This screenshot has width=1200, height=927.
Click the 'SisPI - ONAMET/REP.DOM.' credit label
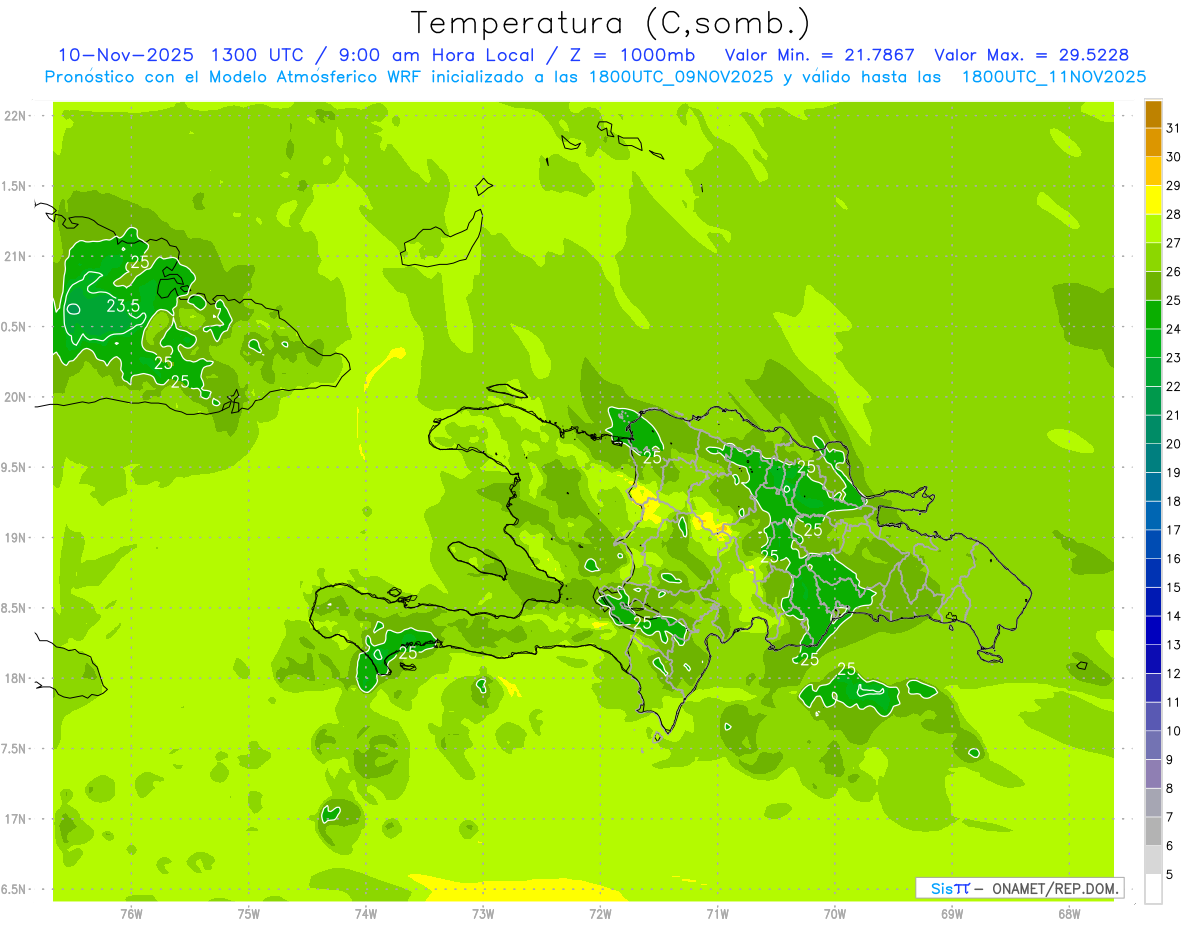(x=1018, y=888)
